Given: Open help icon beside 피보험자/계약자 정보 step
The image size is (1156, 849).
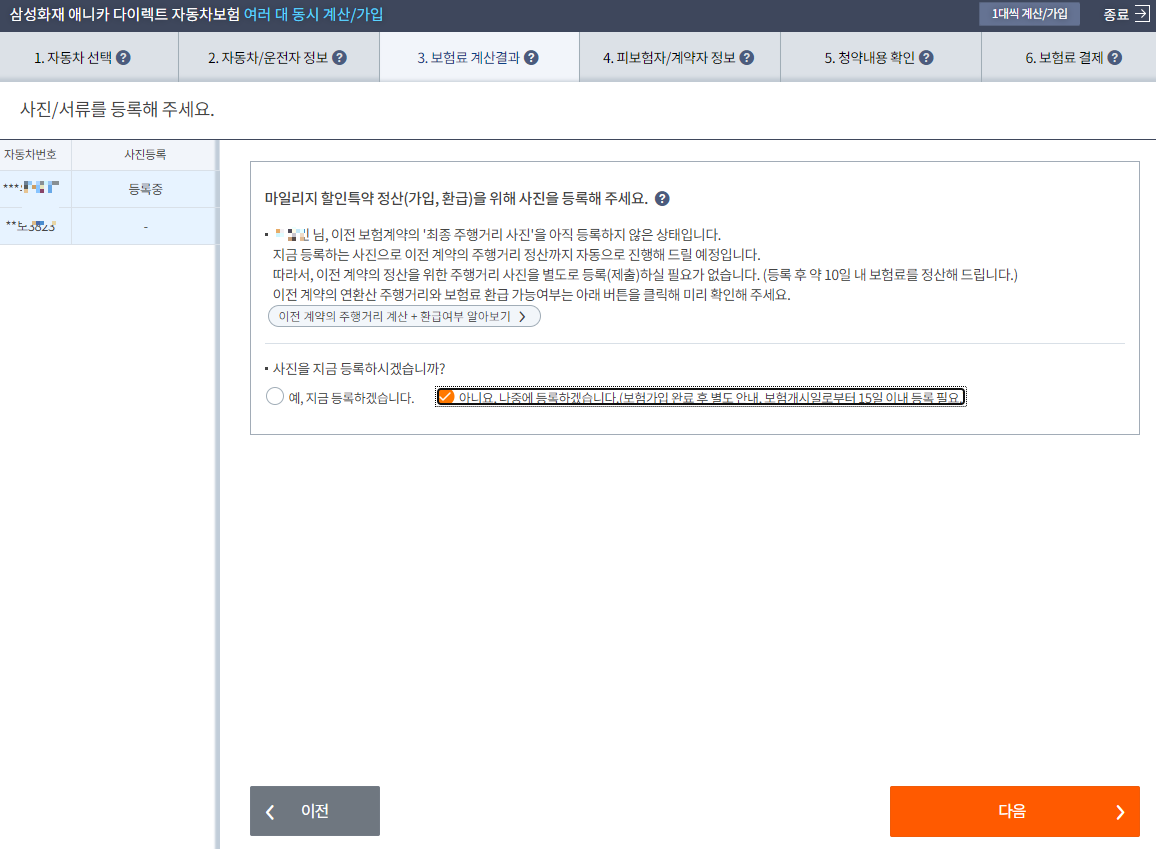Looking at the screenshot, I should coord(747,57).
